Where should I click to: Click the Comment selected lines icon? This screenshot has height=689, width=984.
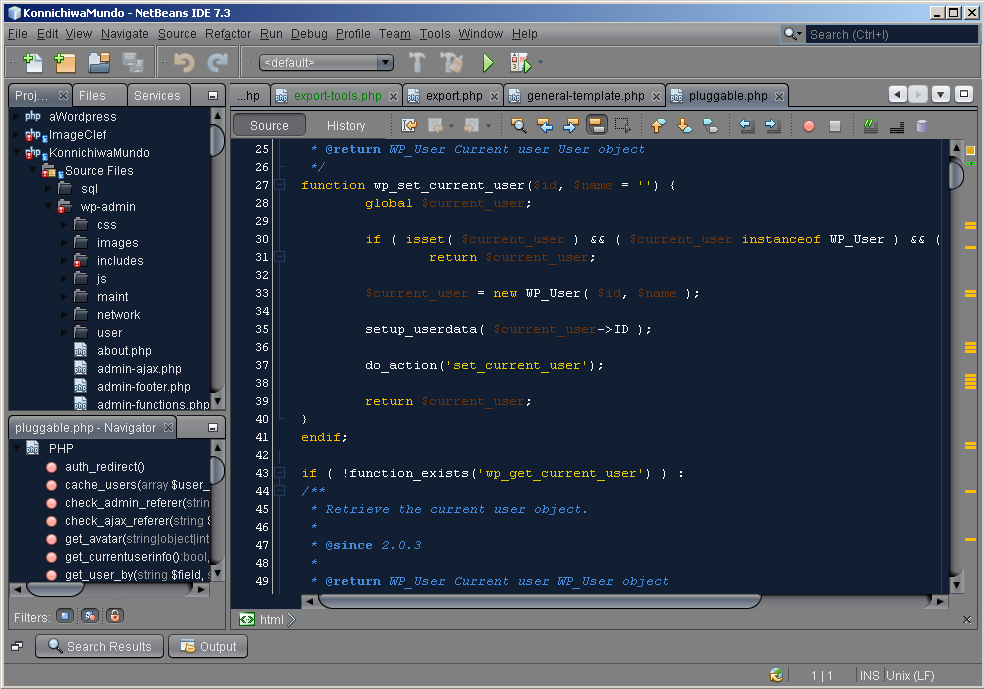click(870, 126)
